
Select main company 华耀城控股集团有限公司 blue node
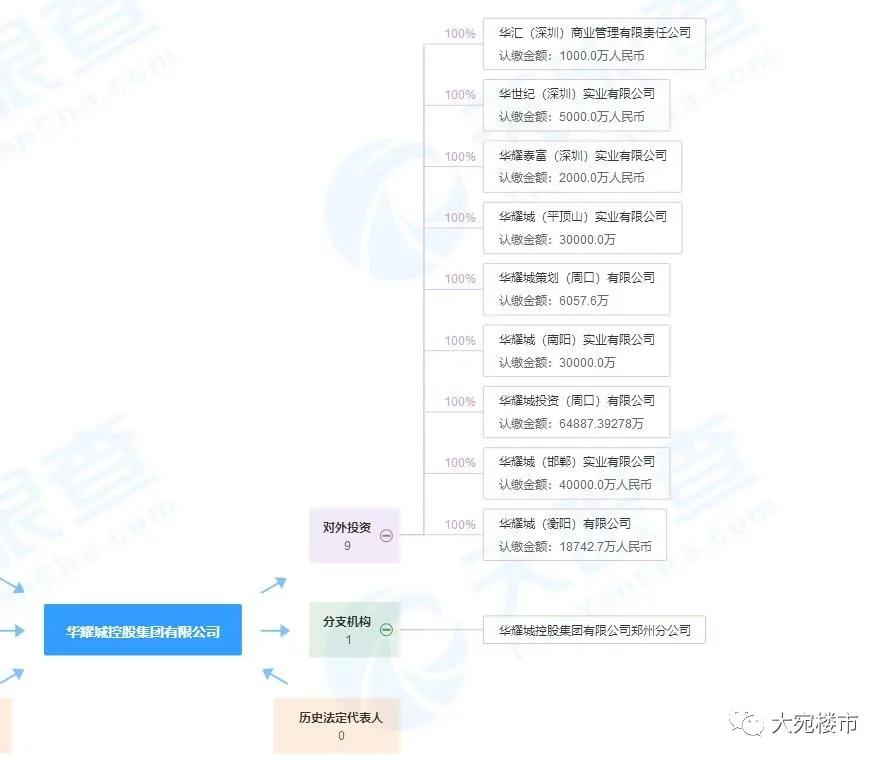click(142, 630)
